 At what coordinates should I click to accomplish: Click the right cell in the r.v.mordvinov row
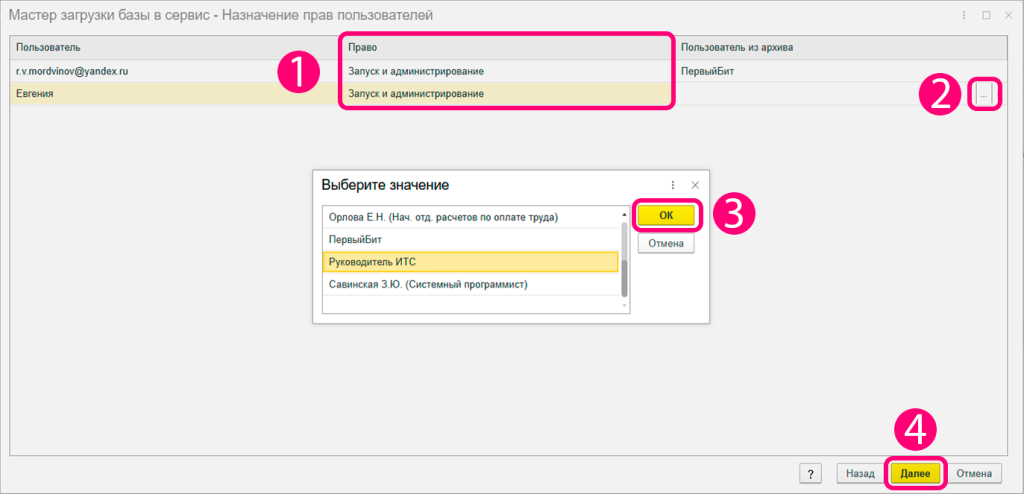pyautogui.click(x=508, y=71)
